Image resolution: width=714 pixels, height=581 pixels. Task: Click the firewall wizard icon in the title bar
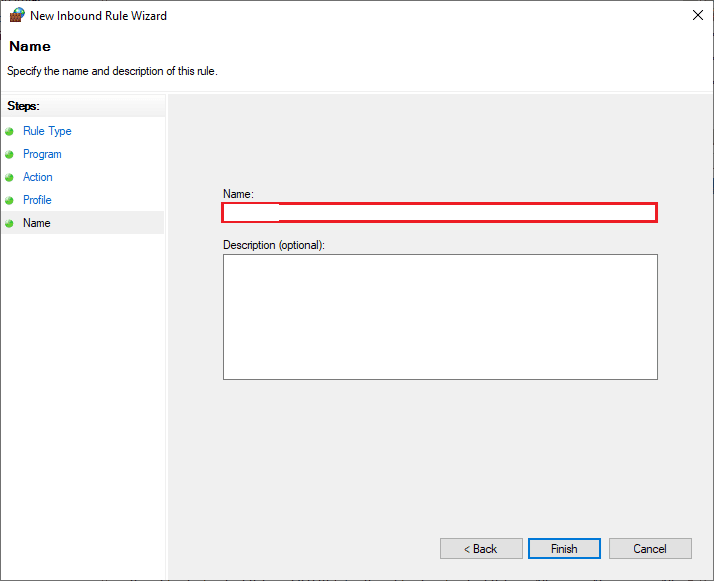[x=17, y=15]
